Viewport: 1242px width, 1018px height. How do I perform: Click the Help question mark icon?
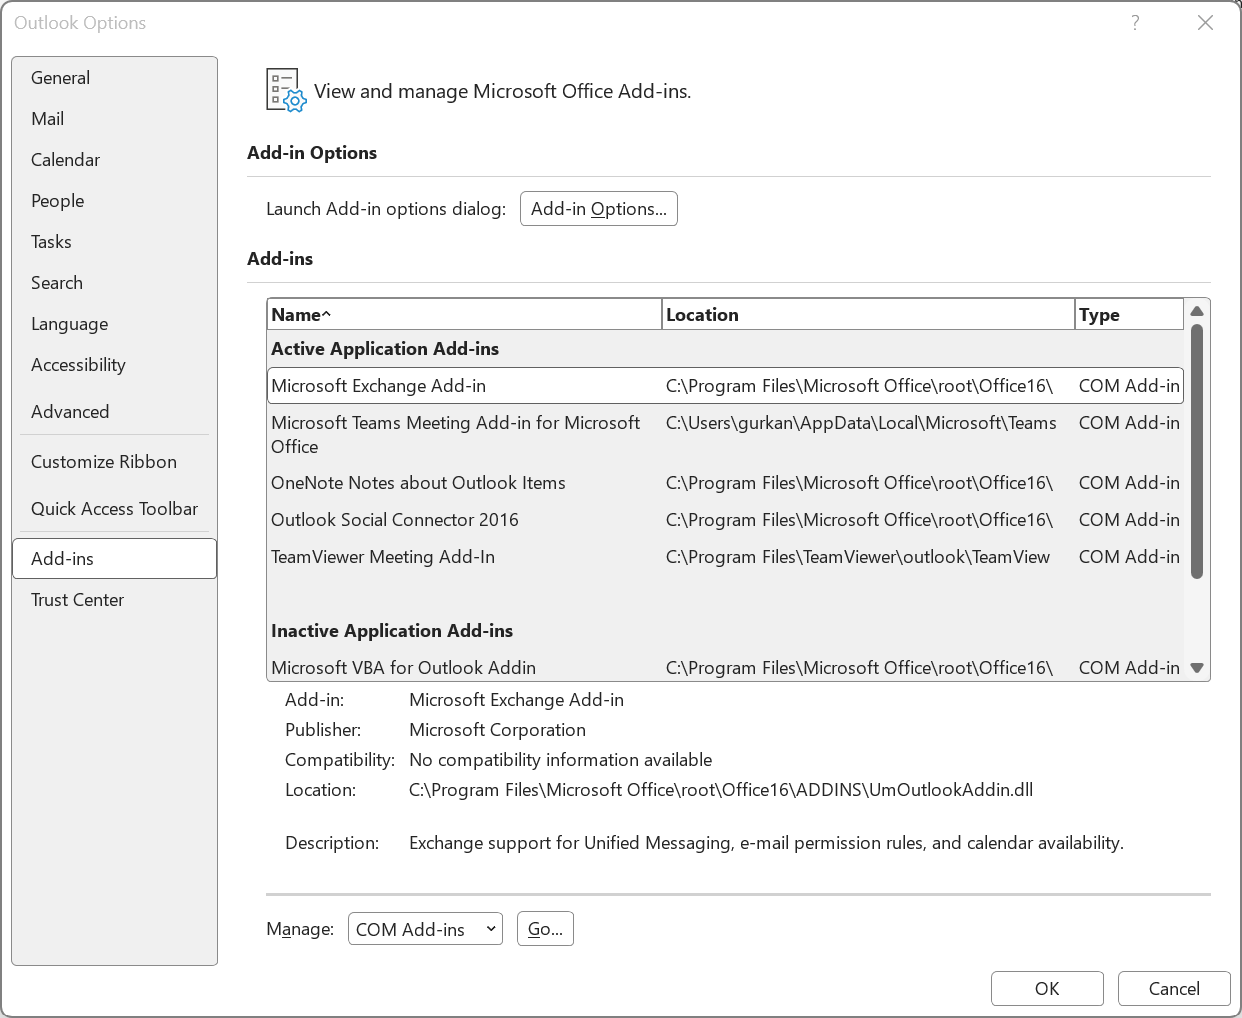pos(1135,23)
